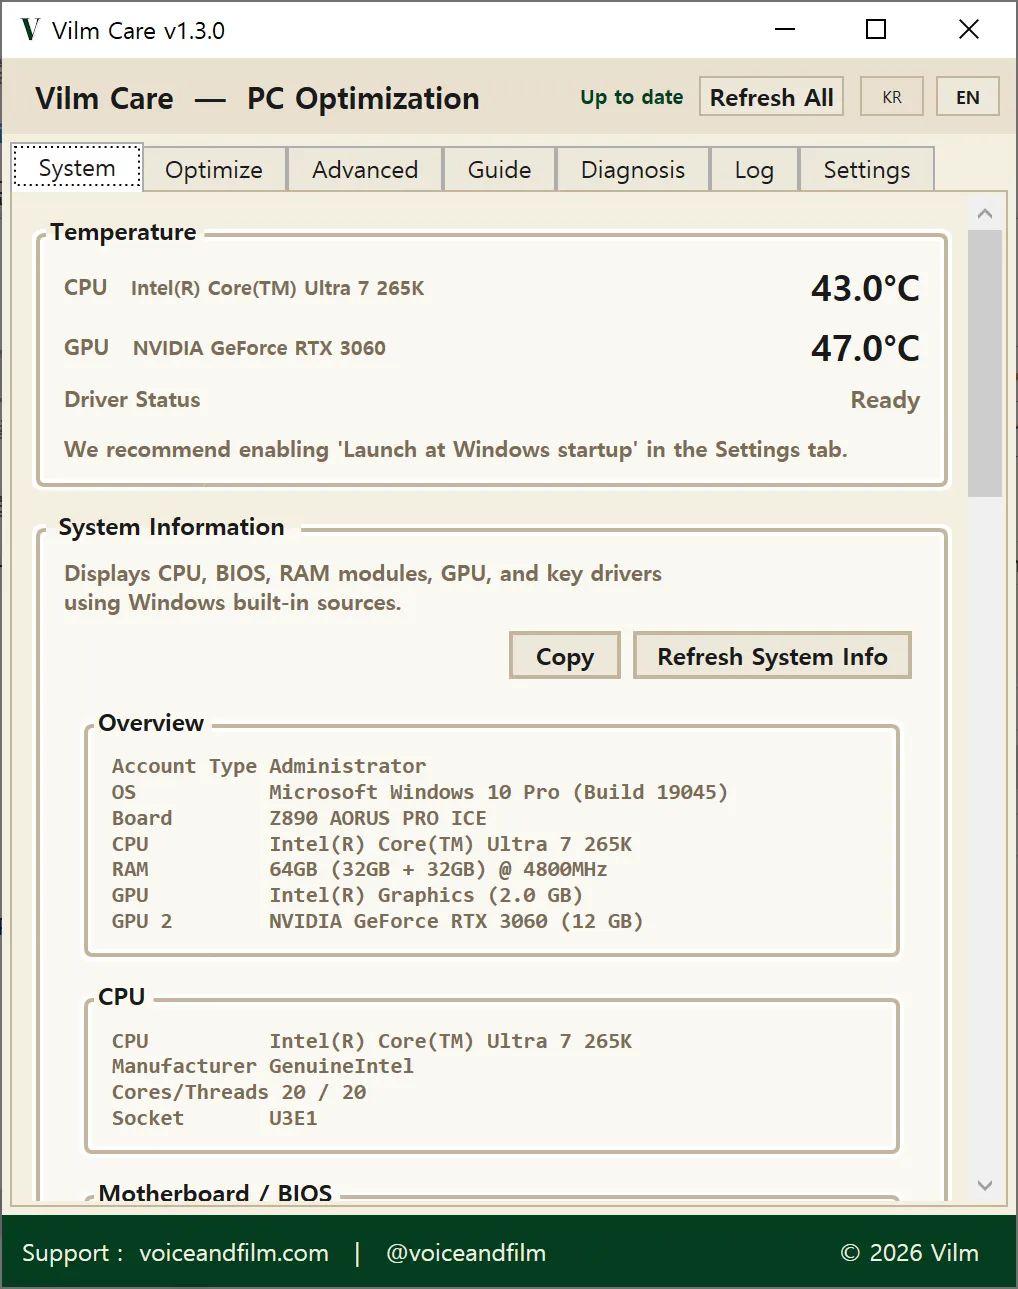The image size is (1018, 1289).
Task: Select the Diagnosis tab
Action: click(633, 170)
